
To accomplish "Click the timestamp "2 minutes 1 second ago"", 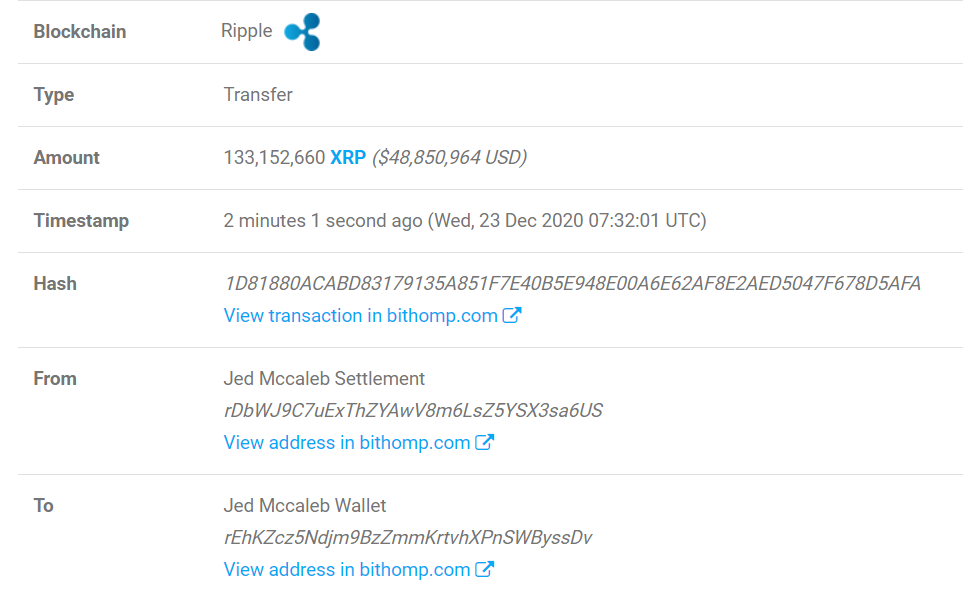I will [x=323, y=221].
